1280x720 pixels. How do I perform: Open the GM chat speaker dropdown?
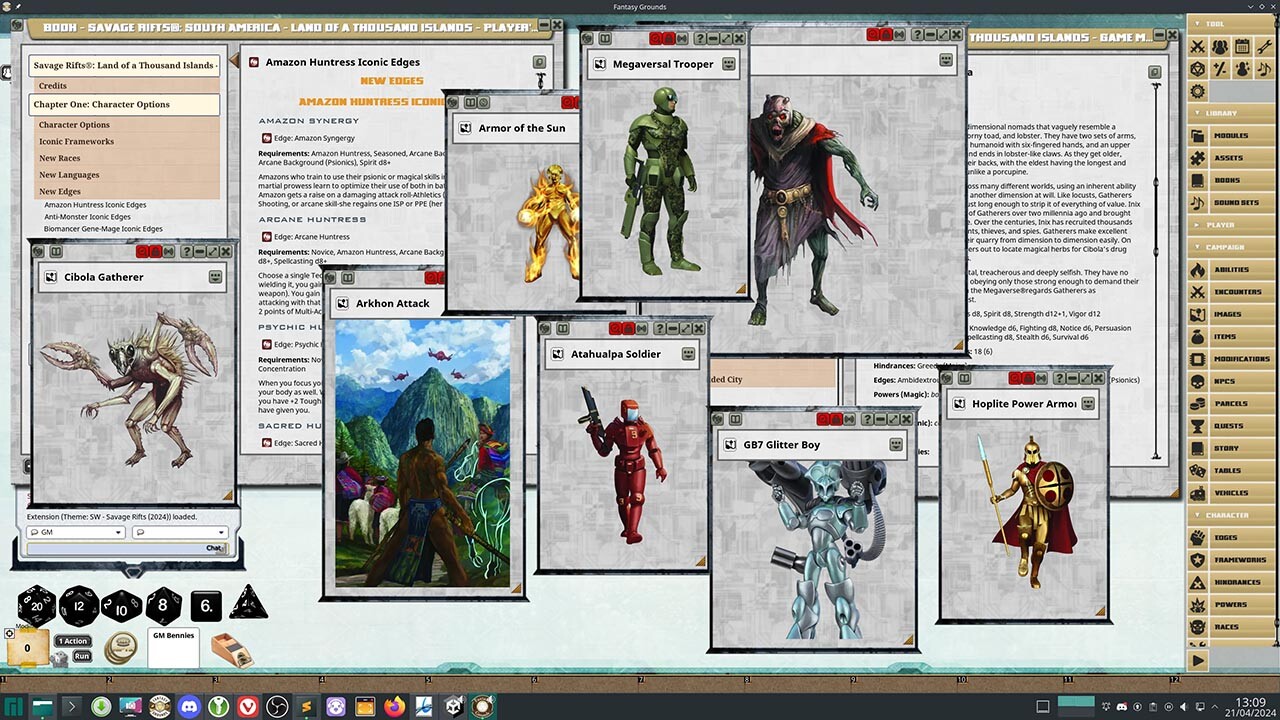(x=118, y=532)
